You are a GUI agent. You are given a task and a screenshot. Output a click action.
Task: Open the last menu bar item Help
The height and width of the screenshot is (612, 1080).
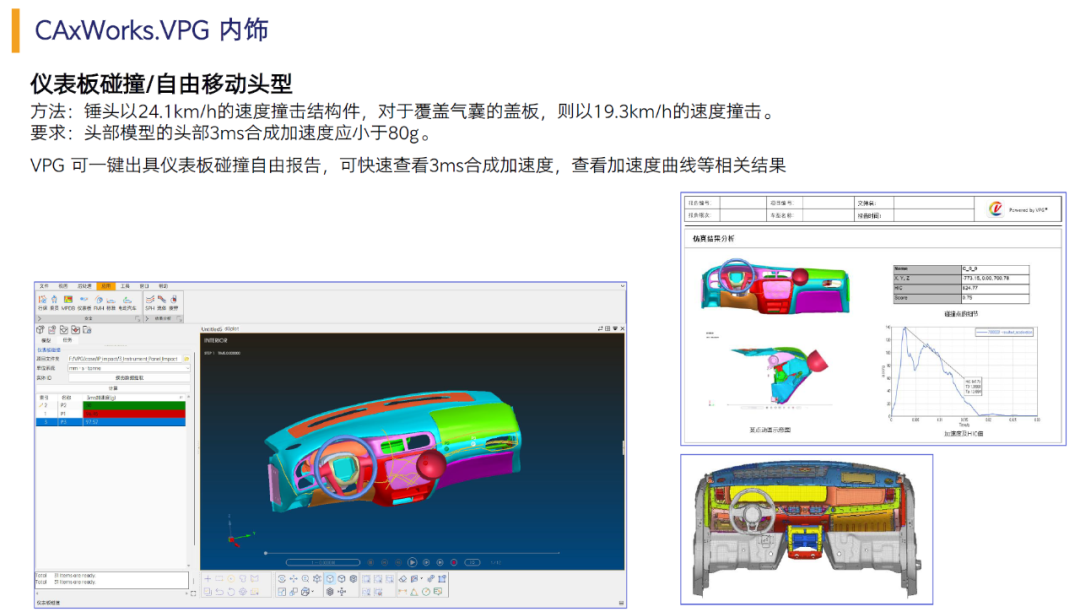point(163,286)
